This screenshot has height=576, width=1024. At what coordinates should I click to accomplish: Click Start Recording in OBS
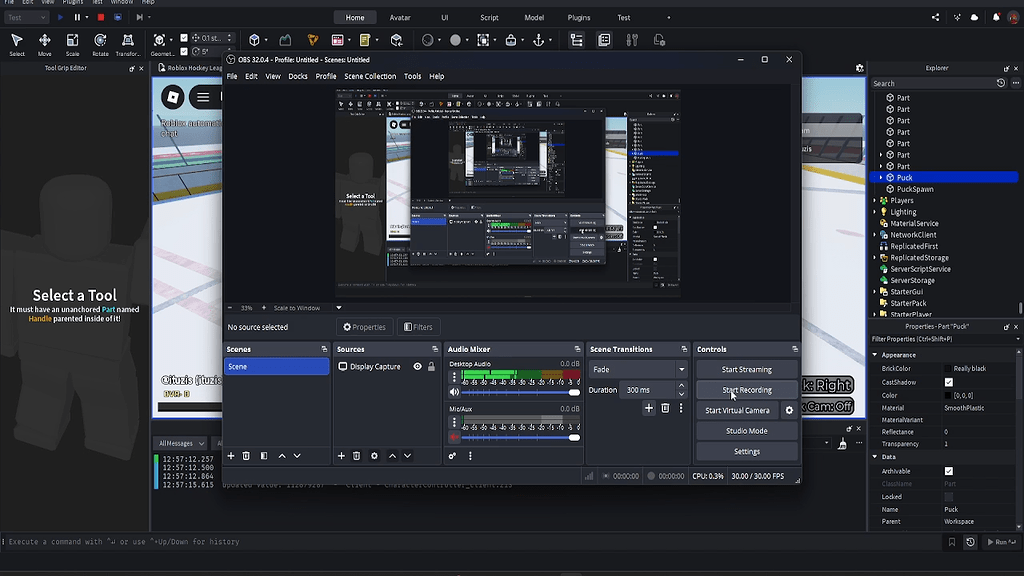(746, 390)
